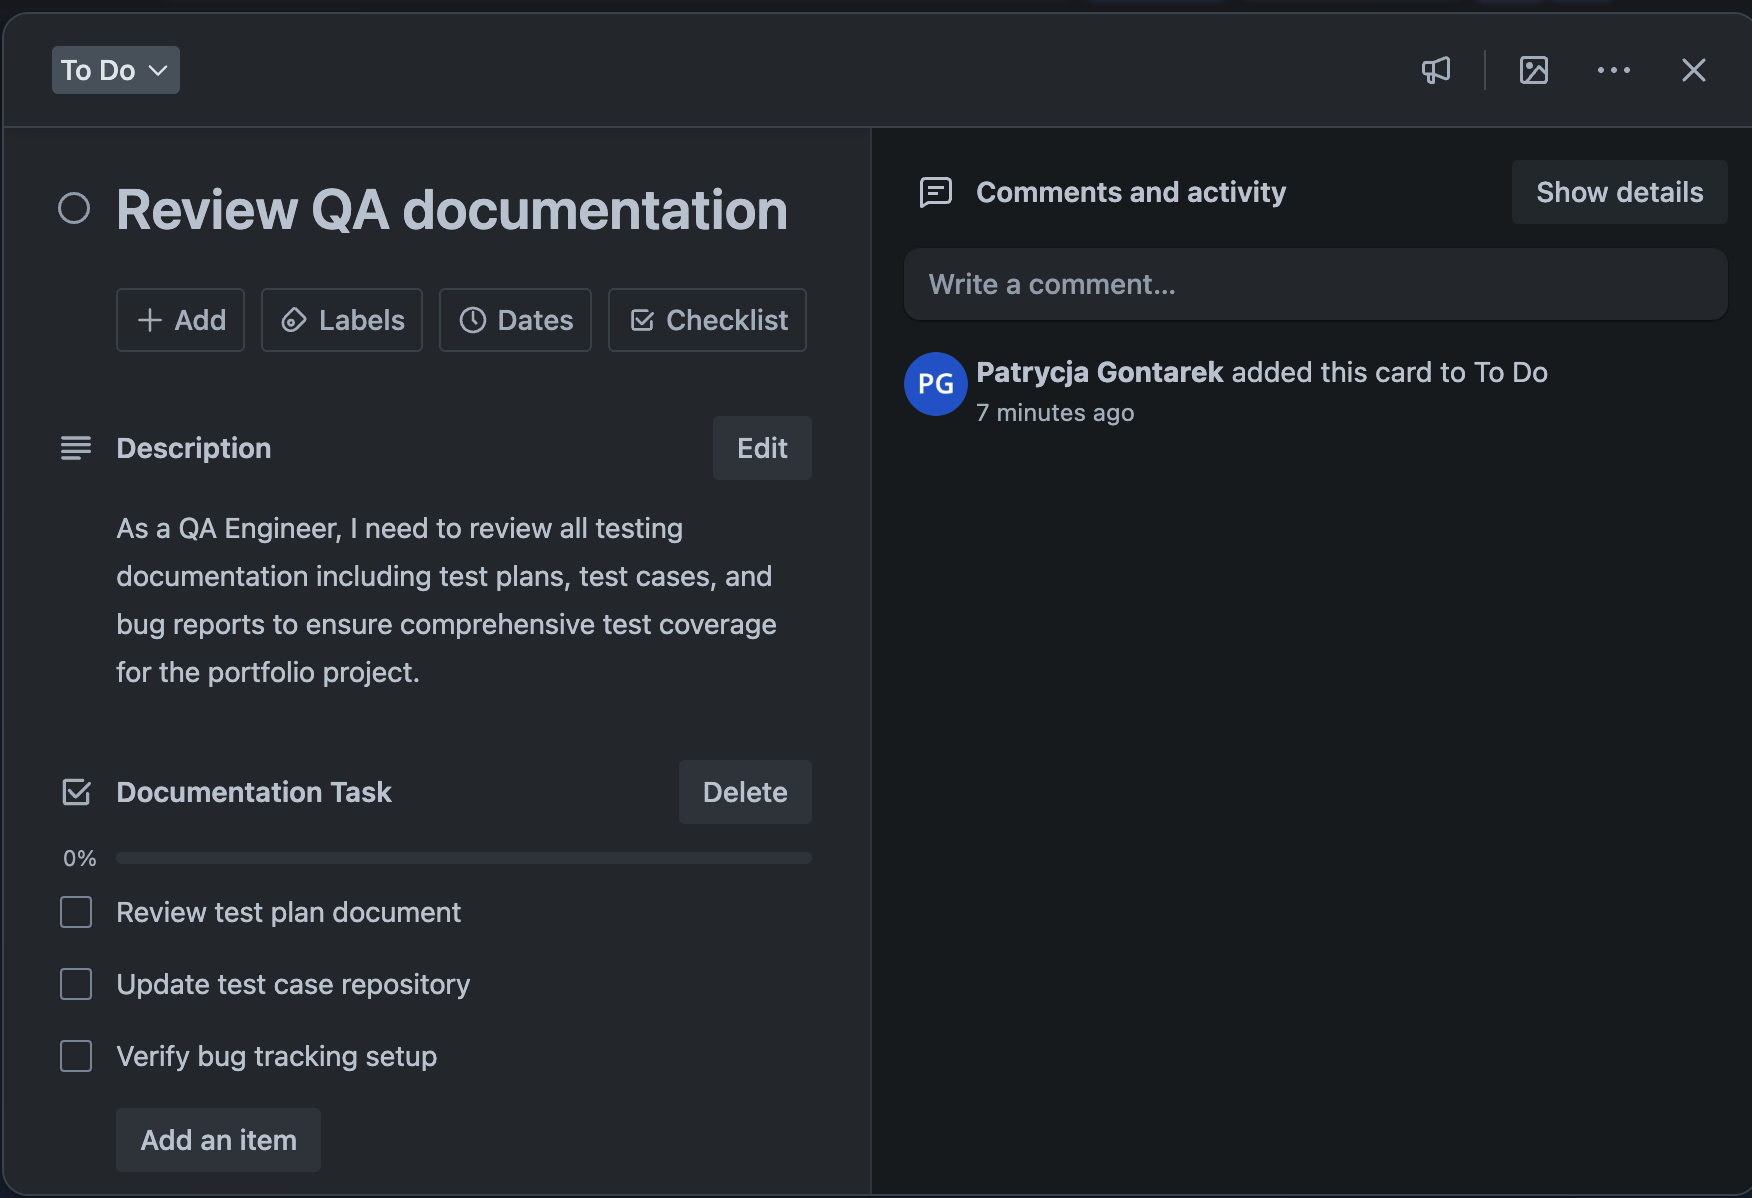Viewport: 1752px width, 1198px height.
Task: Click the Add button
Action: (x=180, y=320)
